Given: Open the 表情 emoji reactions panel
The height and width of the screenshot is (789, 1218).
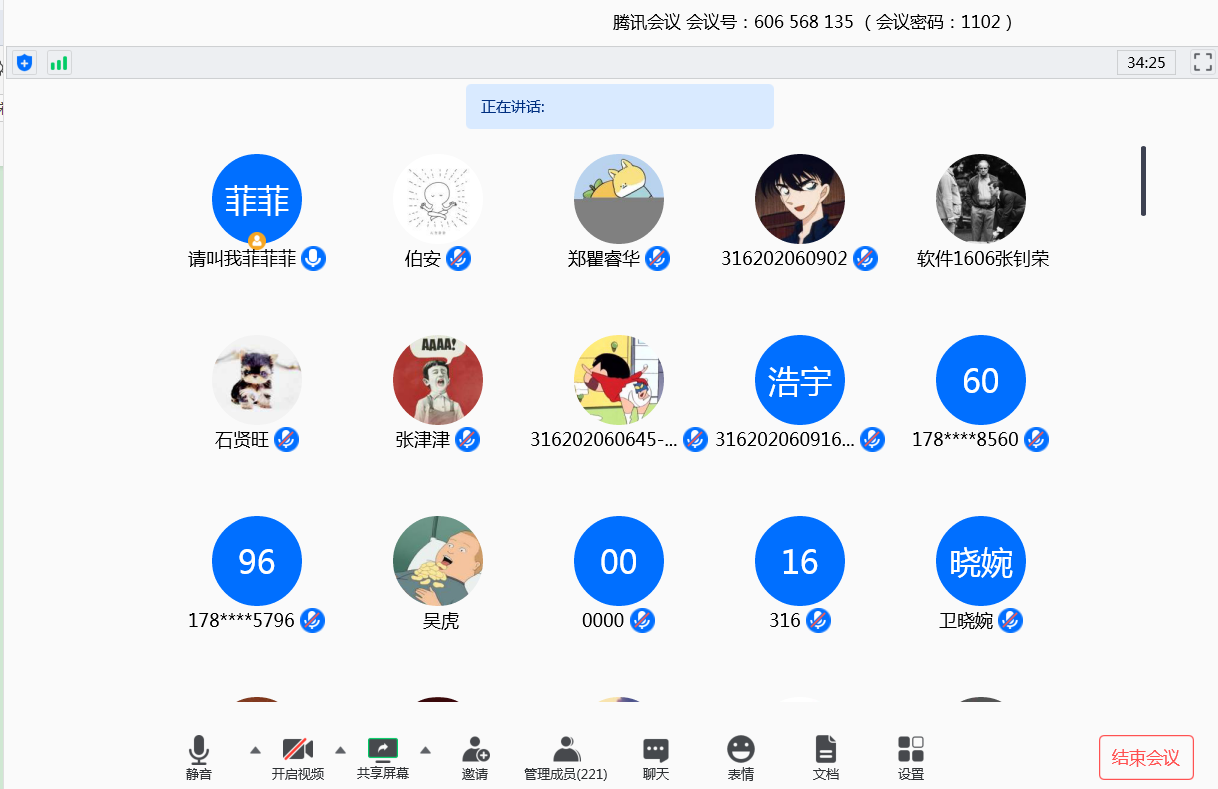Looking at the screenshot, I should (x=740, y=757).
